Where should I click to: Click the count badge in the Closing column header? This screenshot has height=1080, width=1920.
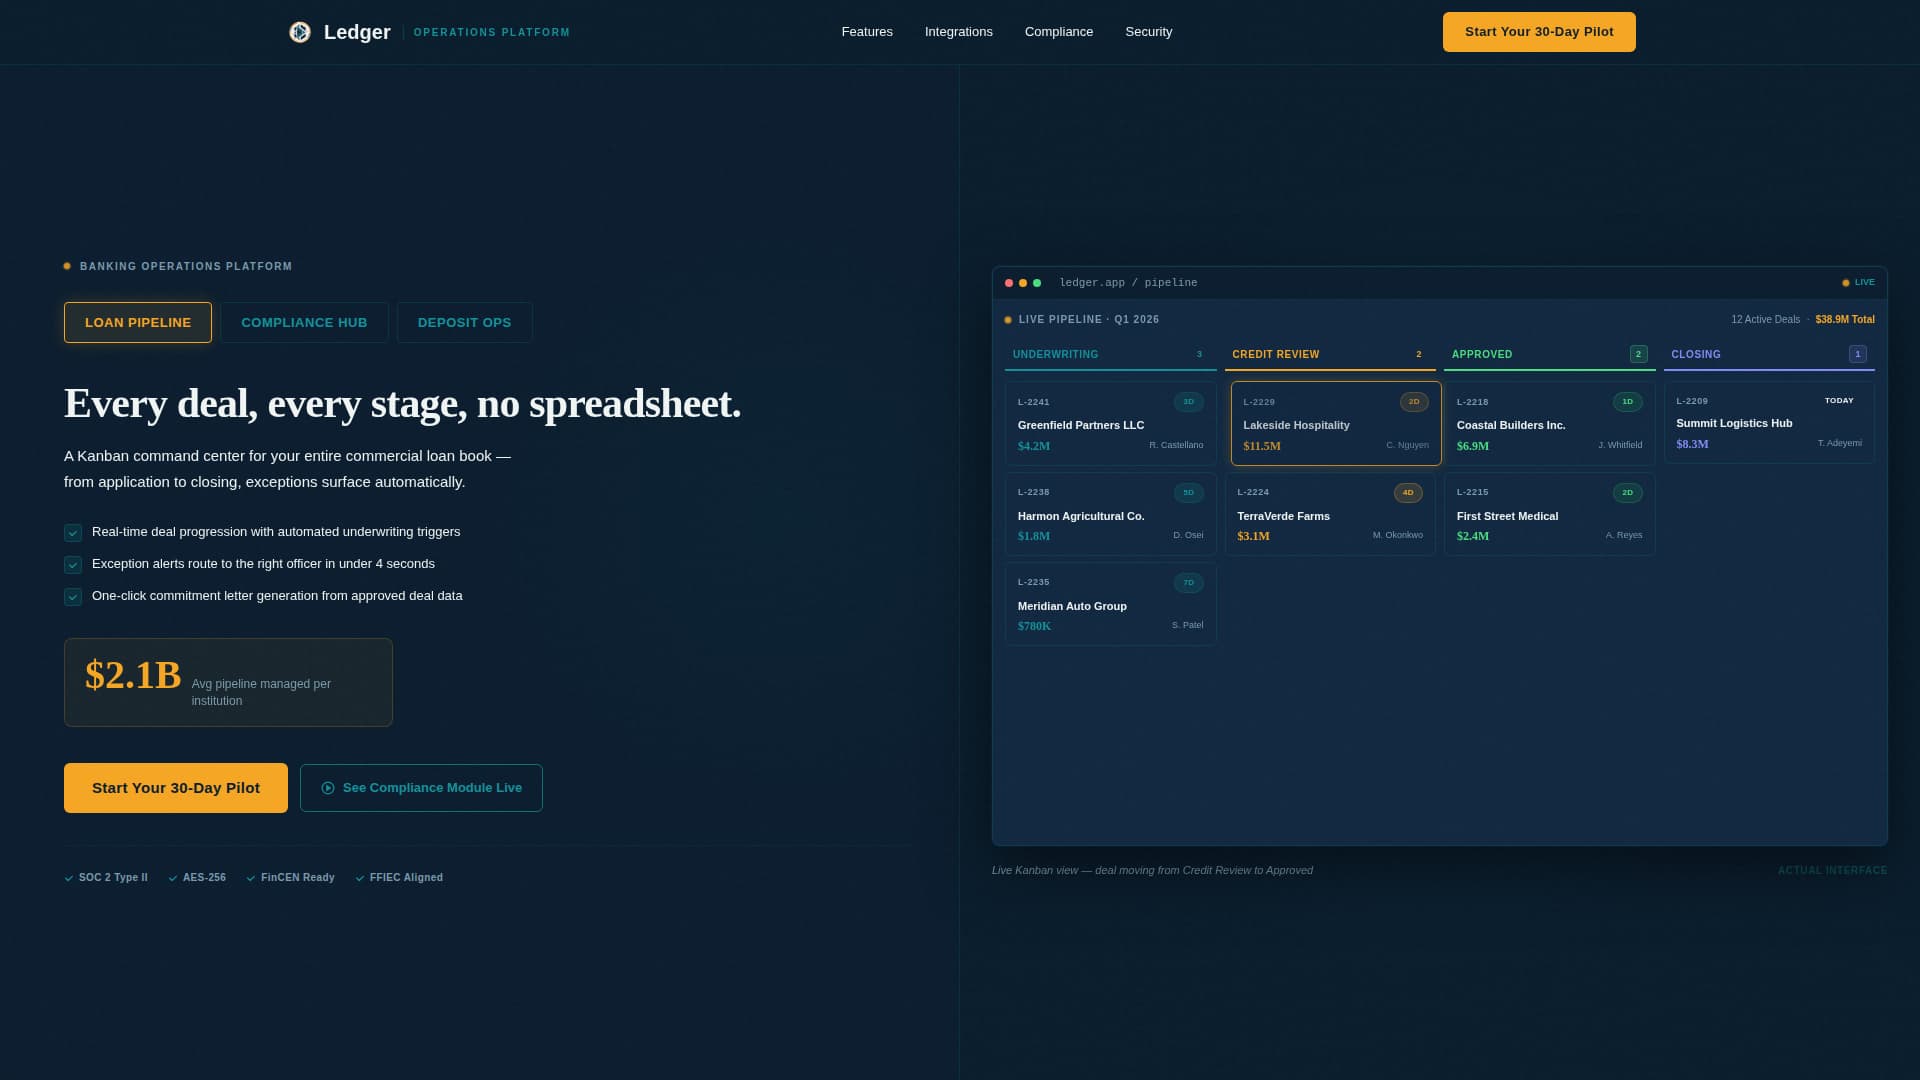click(x=1858, y=354)
